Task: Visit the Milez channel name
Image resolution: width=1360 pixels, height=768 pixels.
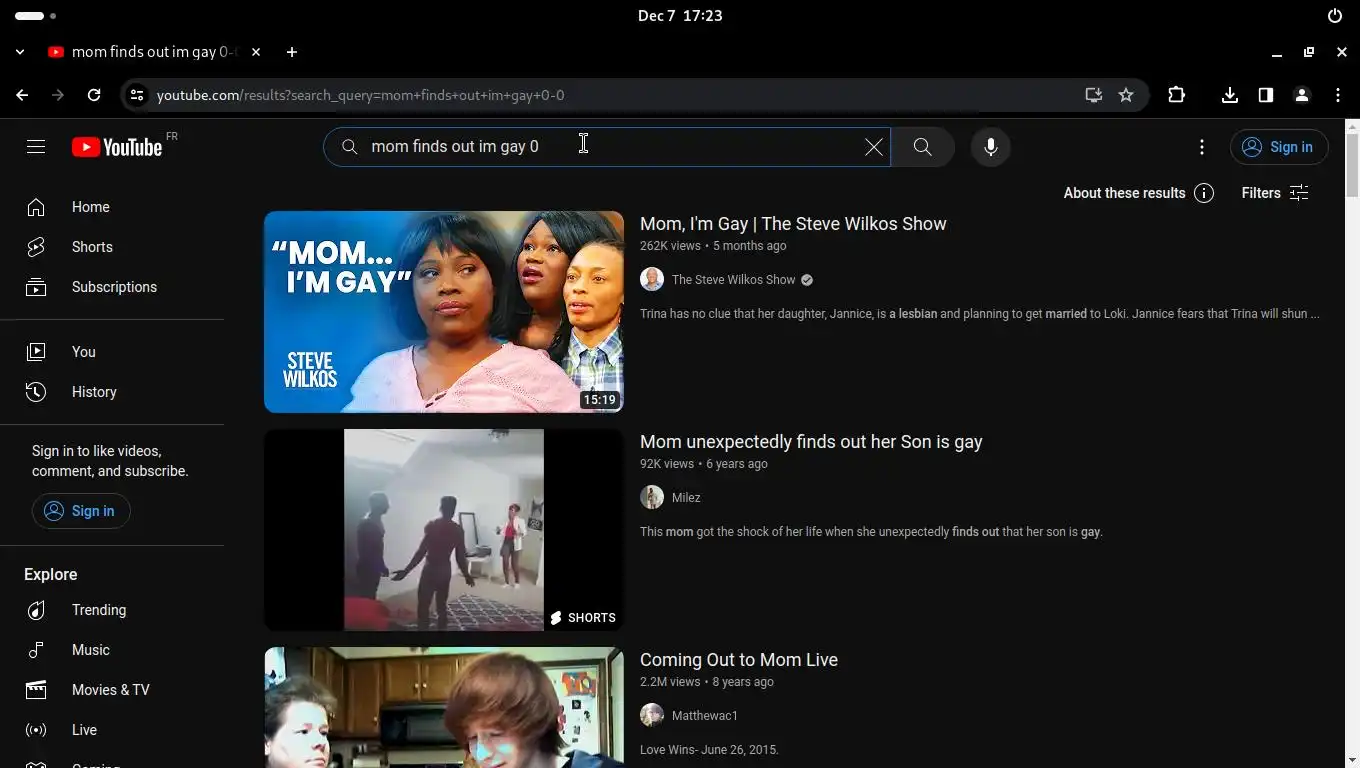Action: tap(686, 498)
